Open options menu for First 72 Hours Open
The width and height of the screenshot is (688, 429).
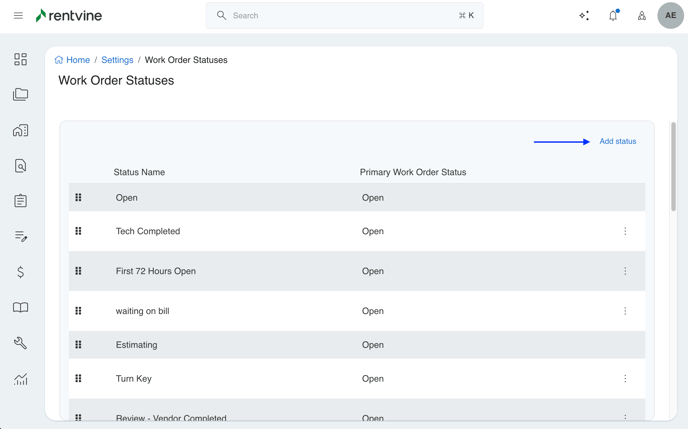625,271
